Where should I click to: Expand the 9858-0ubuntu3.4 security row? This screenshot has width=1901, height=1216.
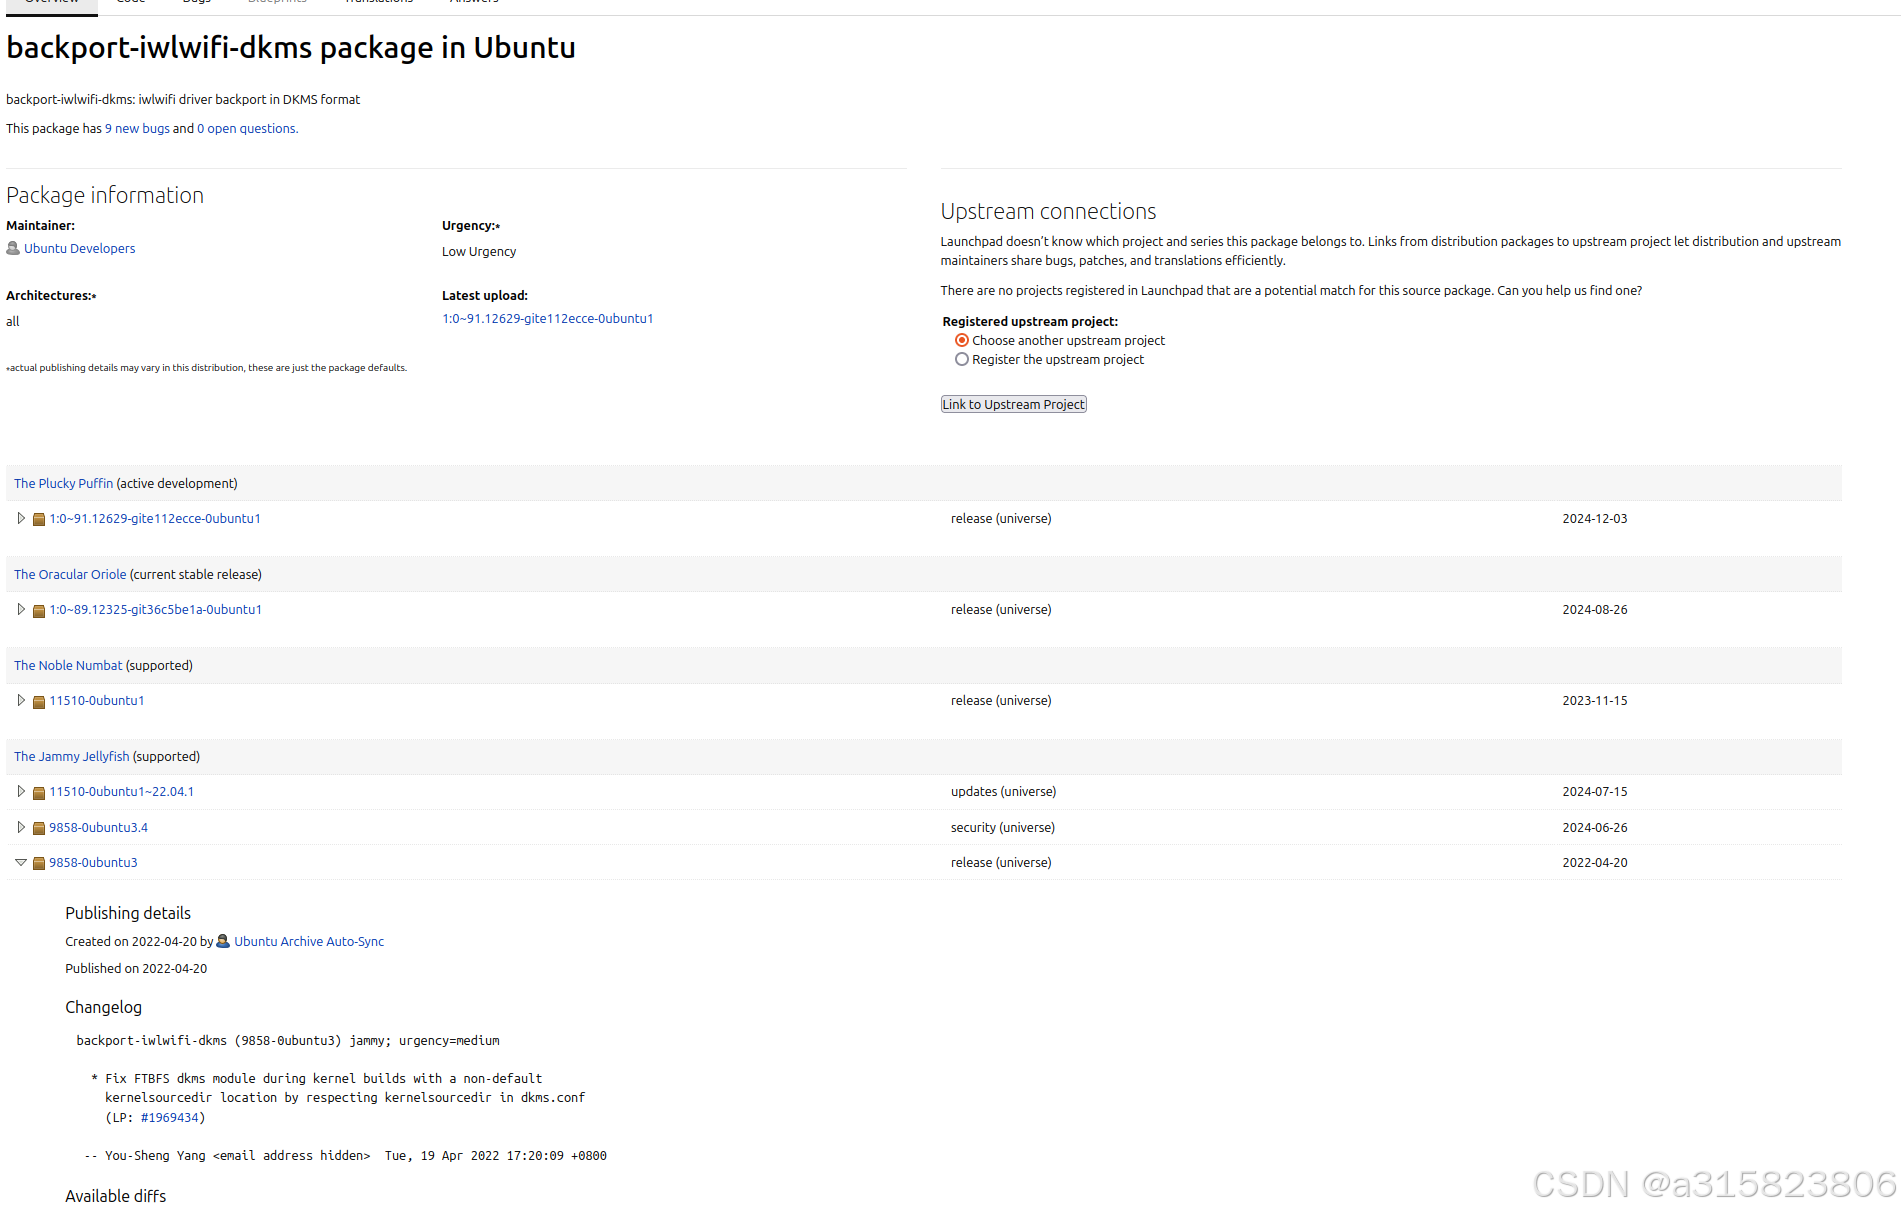(x=21, y=827)
